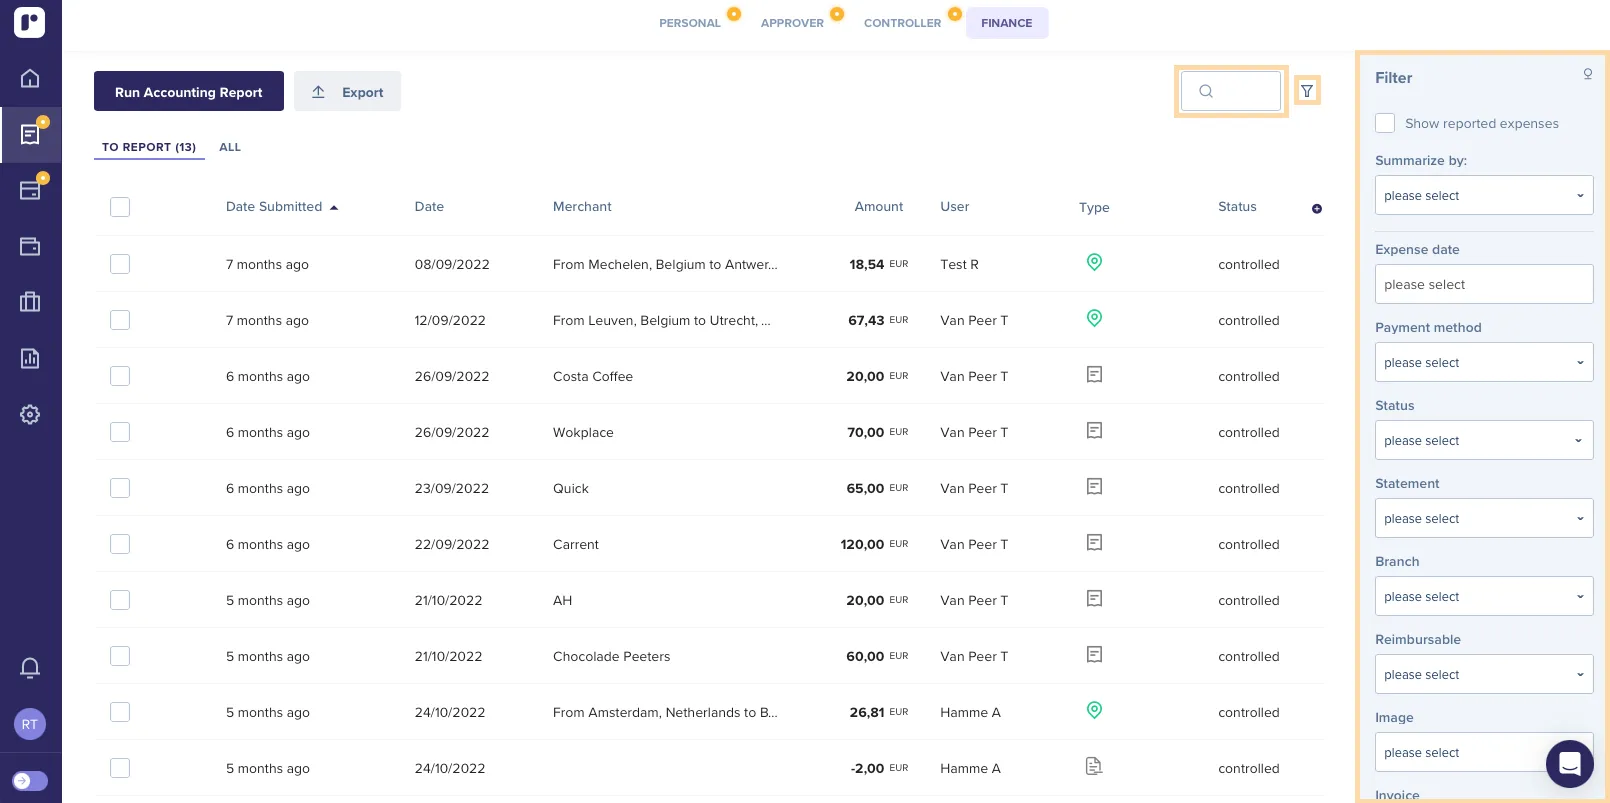Tick the select-all checkbox in table header
1610x803 pixels.
(x=120, y=207)
